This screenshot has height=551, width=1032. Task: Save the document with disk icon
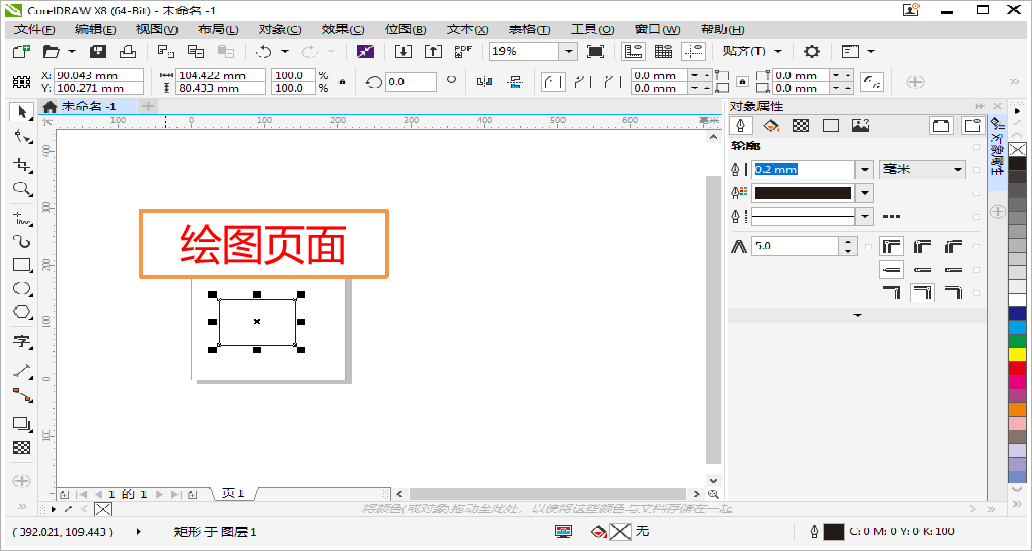(x=98, y=51)
